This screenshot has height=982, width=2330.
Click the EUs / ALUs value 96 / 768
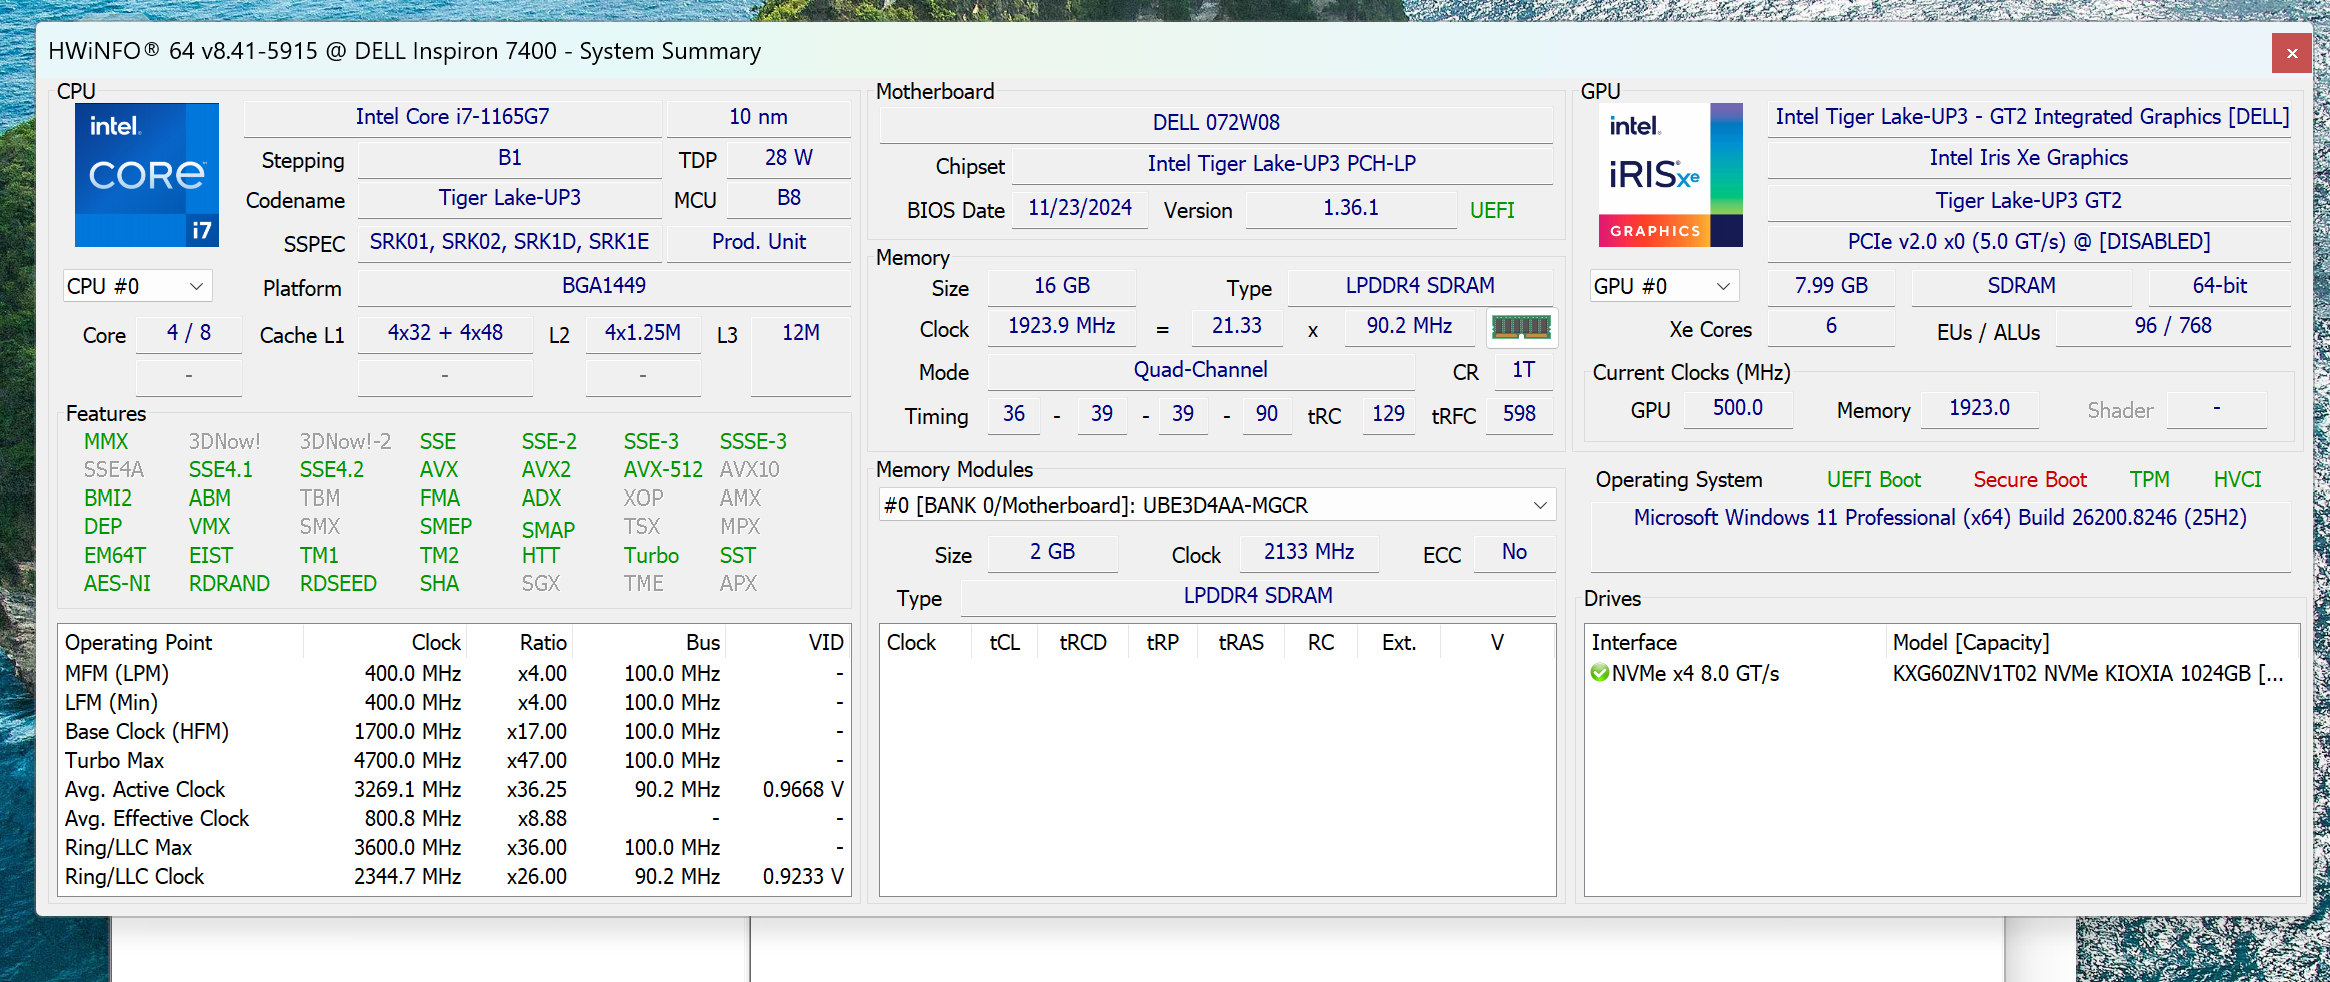[x=2173, y=326]
